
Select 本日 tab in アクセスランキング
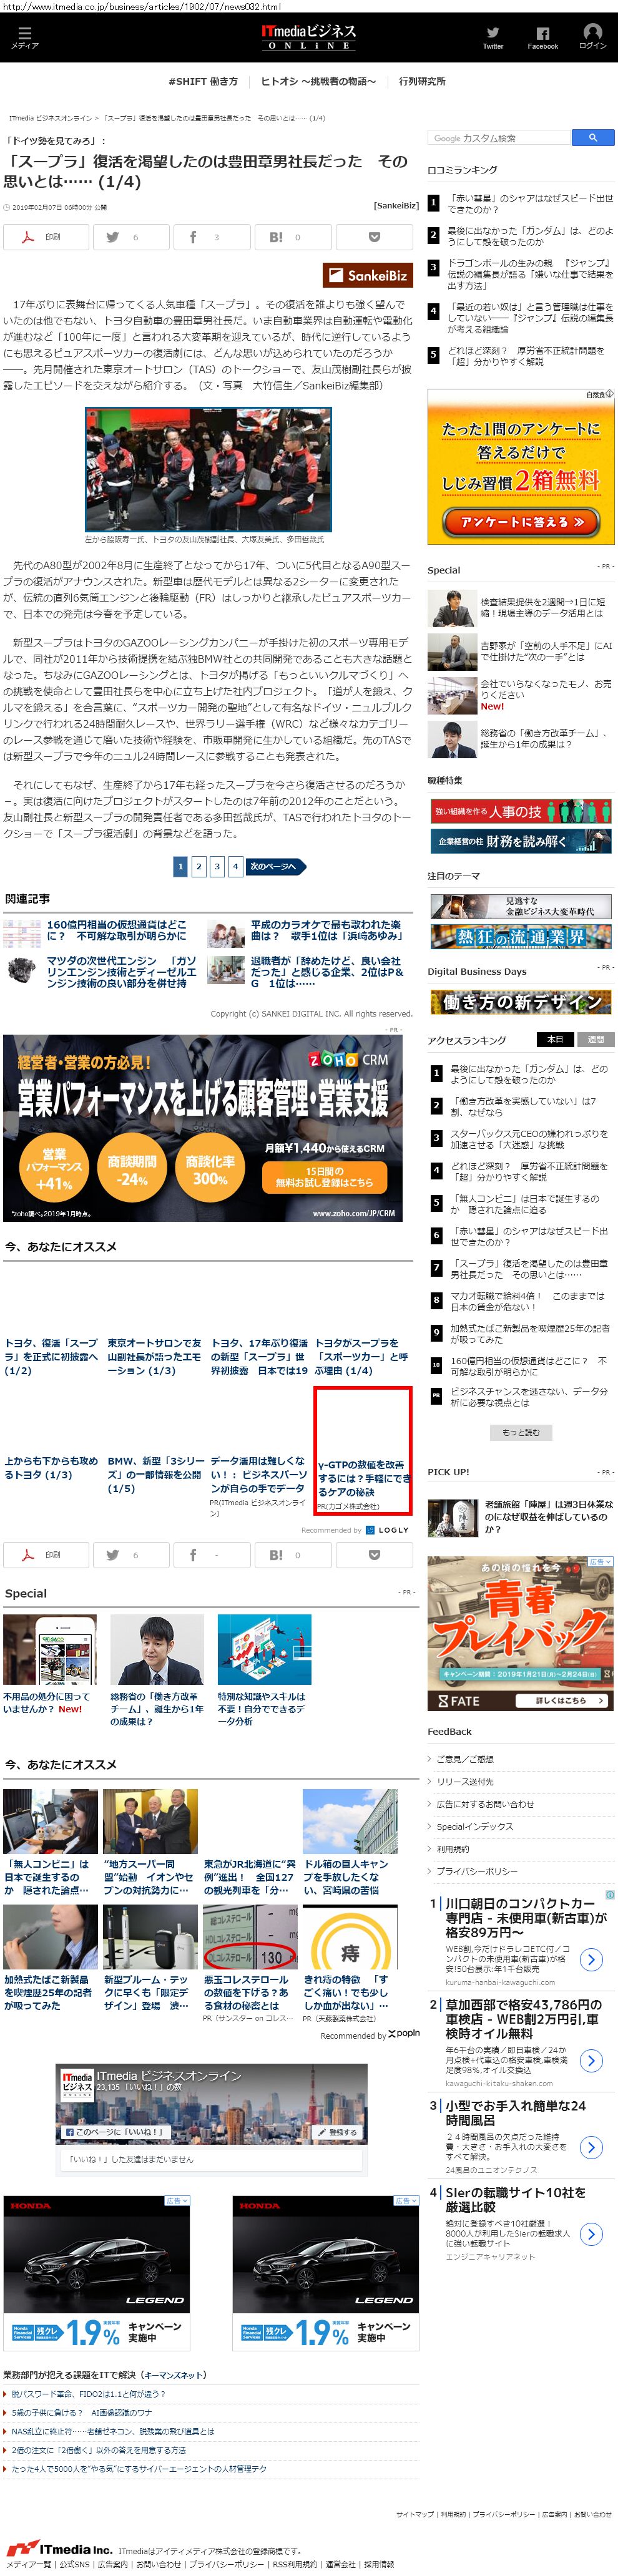coord(556,1040)
